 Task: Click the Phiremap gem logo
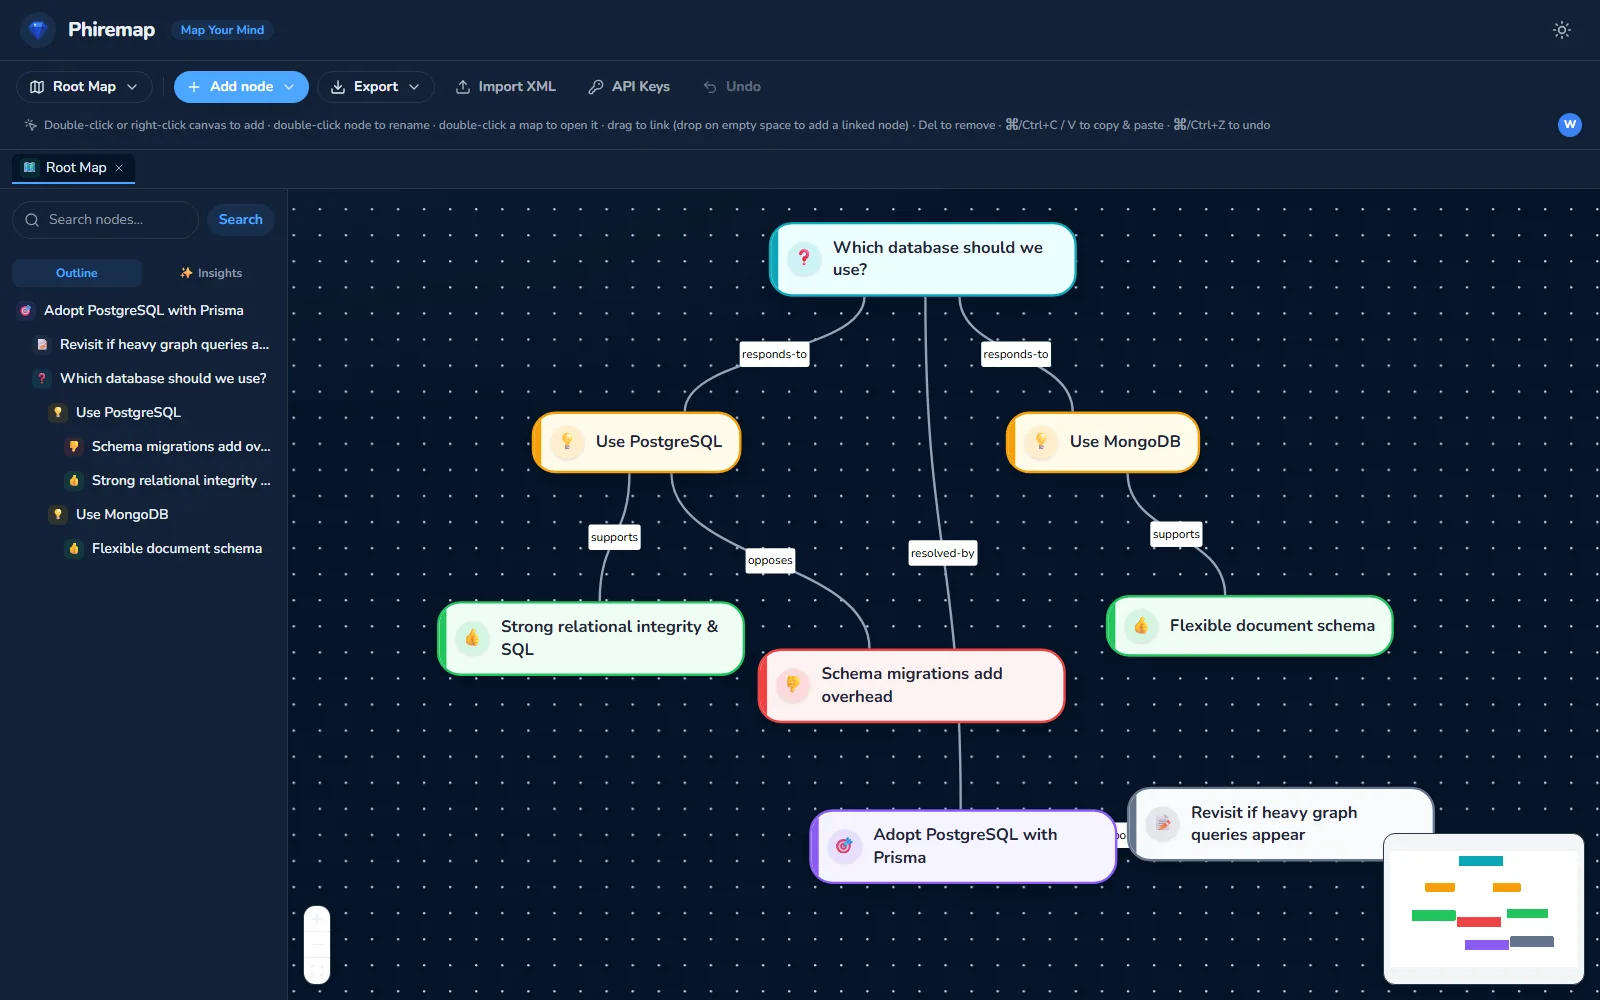coord(38,30)
